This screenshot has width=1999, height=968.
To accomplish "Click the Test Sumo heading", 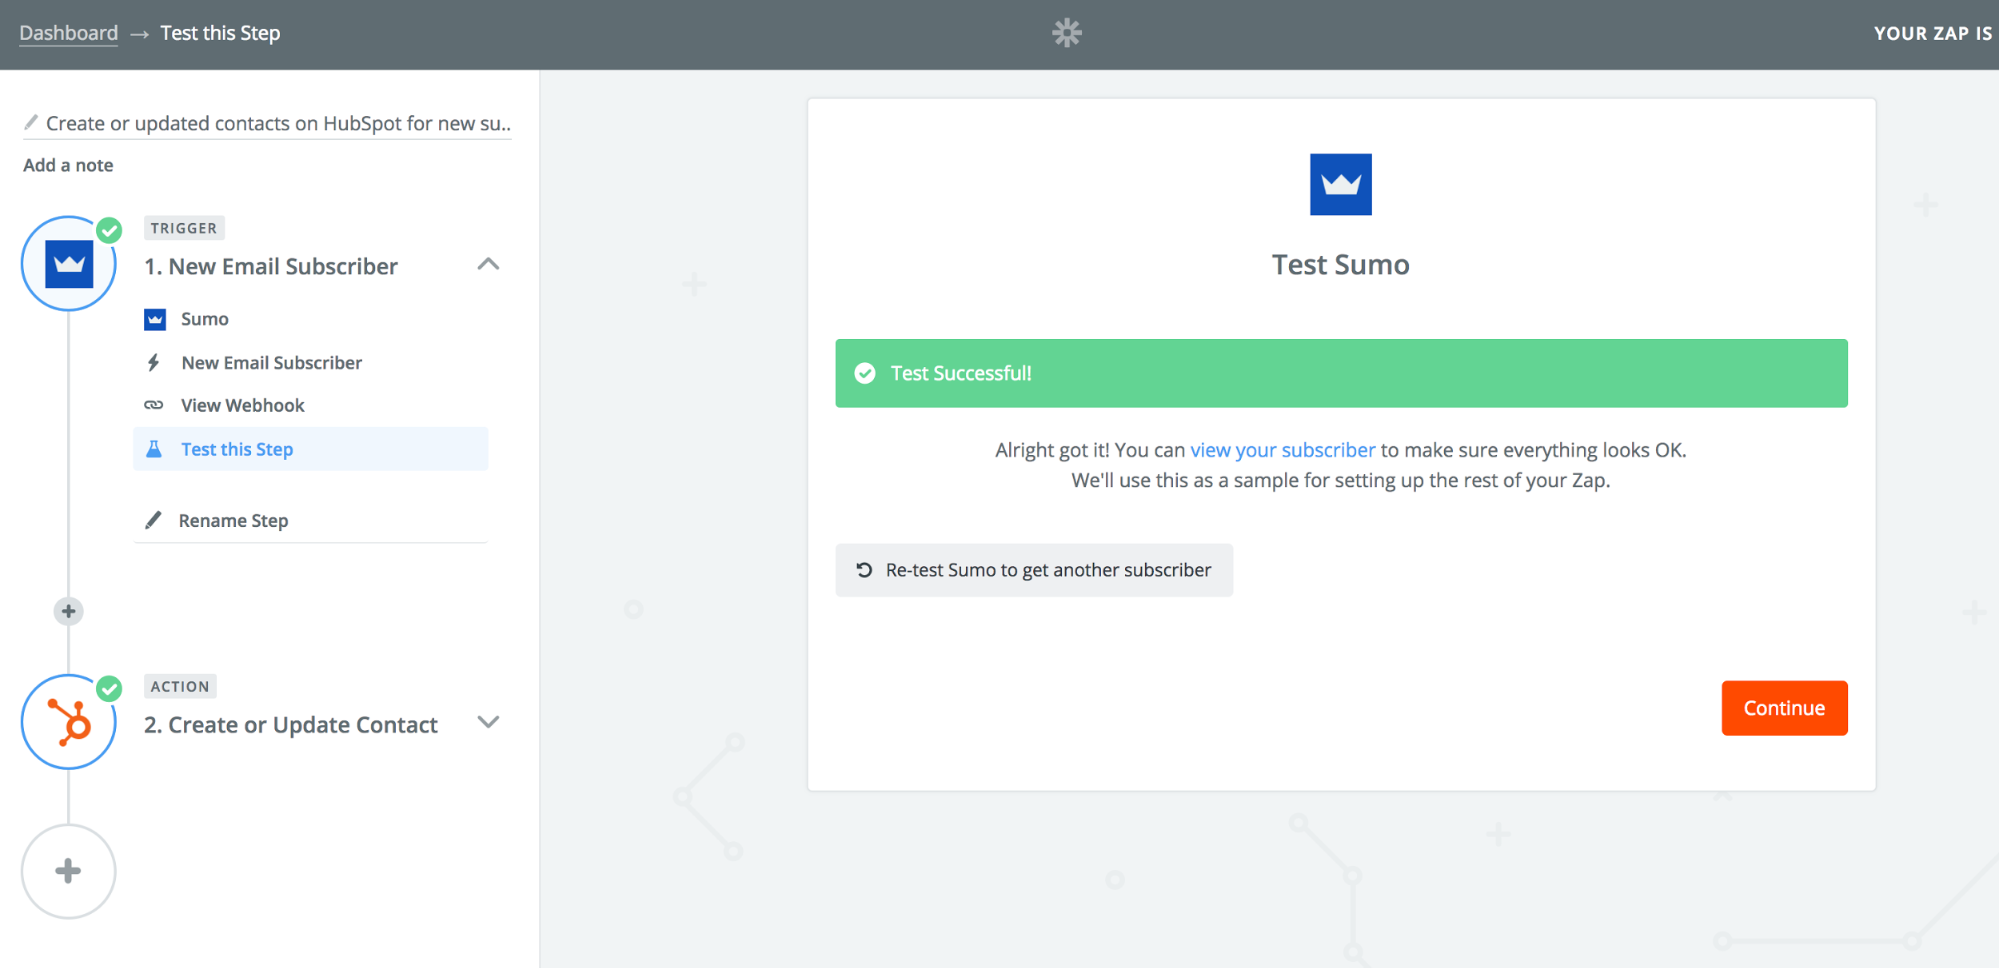I will coord(1341,264).
